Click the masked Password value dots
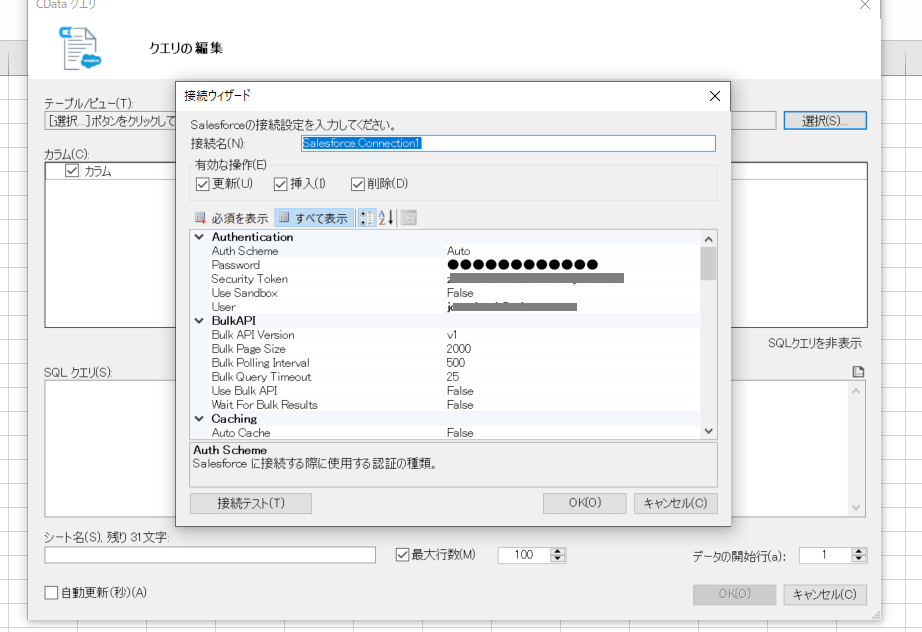This screenshot has width=922, height=632. pyautogui.click(x=523, y=265)
